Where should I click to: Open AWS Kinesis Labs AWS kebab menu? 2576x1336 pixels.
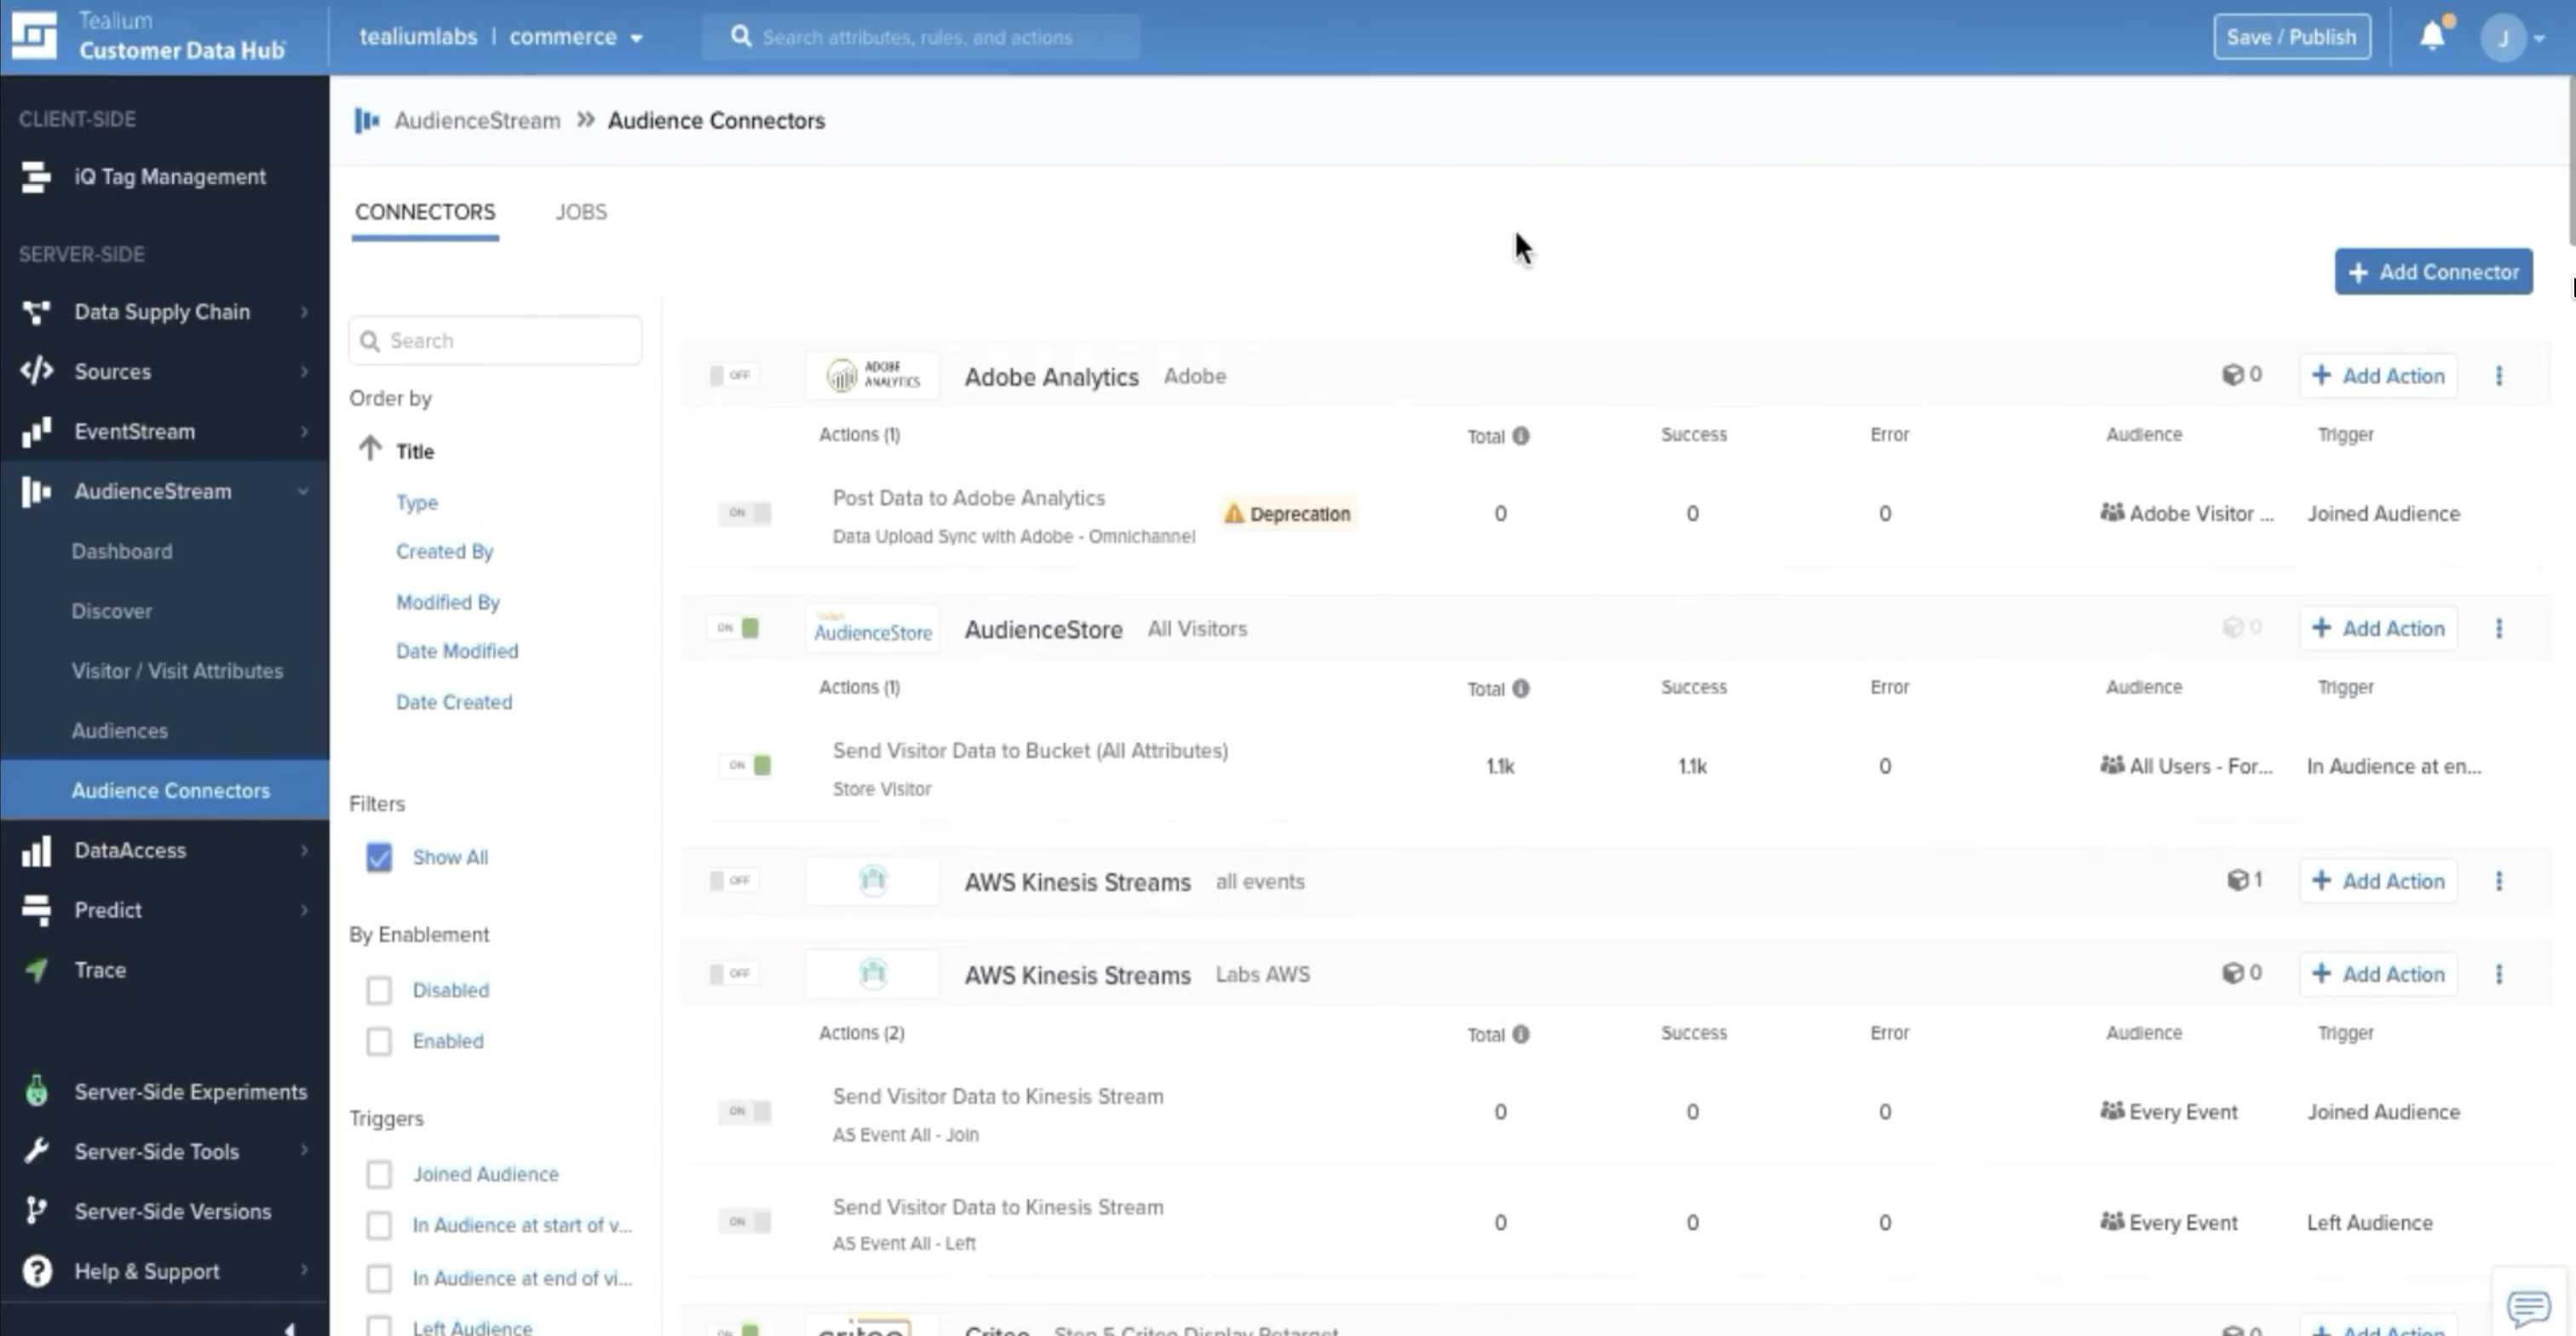tap(2499, 974)
